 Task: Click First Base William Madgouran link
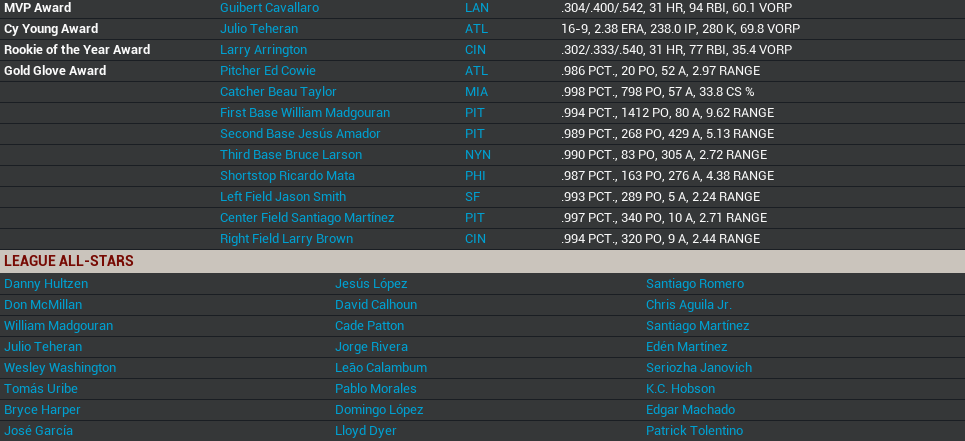click(304, 113)
